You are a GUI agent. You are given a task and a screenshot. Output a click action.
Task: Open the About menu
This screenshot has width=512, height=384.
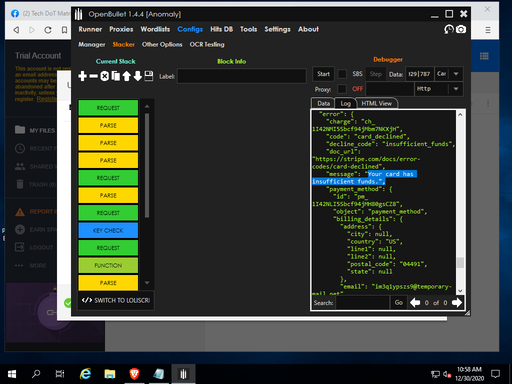click(x=308, y=29)
